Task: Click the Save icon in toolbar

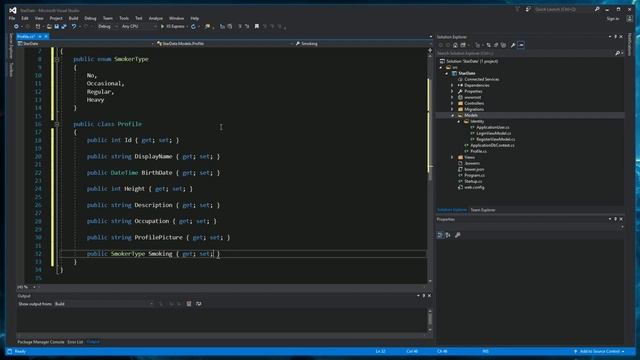Action: click(57, 27)
